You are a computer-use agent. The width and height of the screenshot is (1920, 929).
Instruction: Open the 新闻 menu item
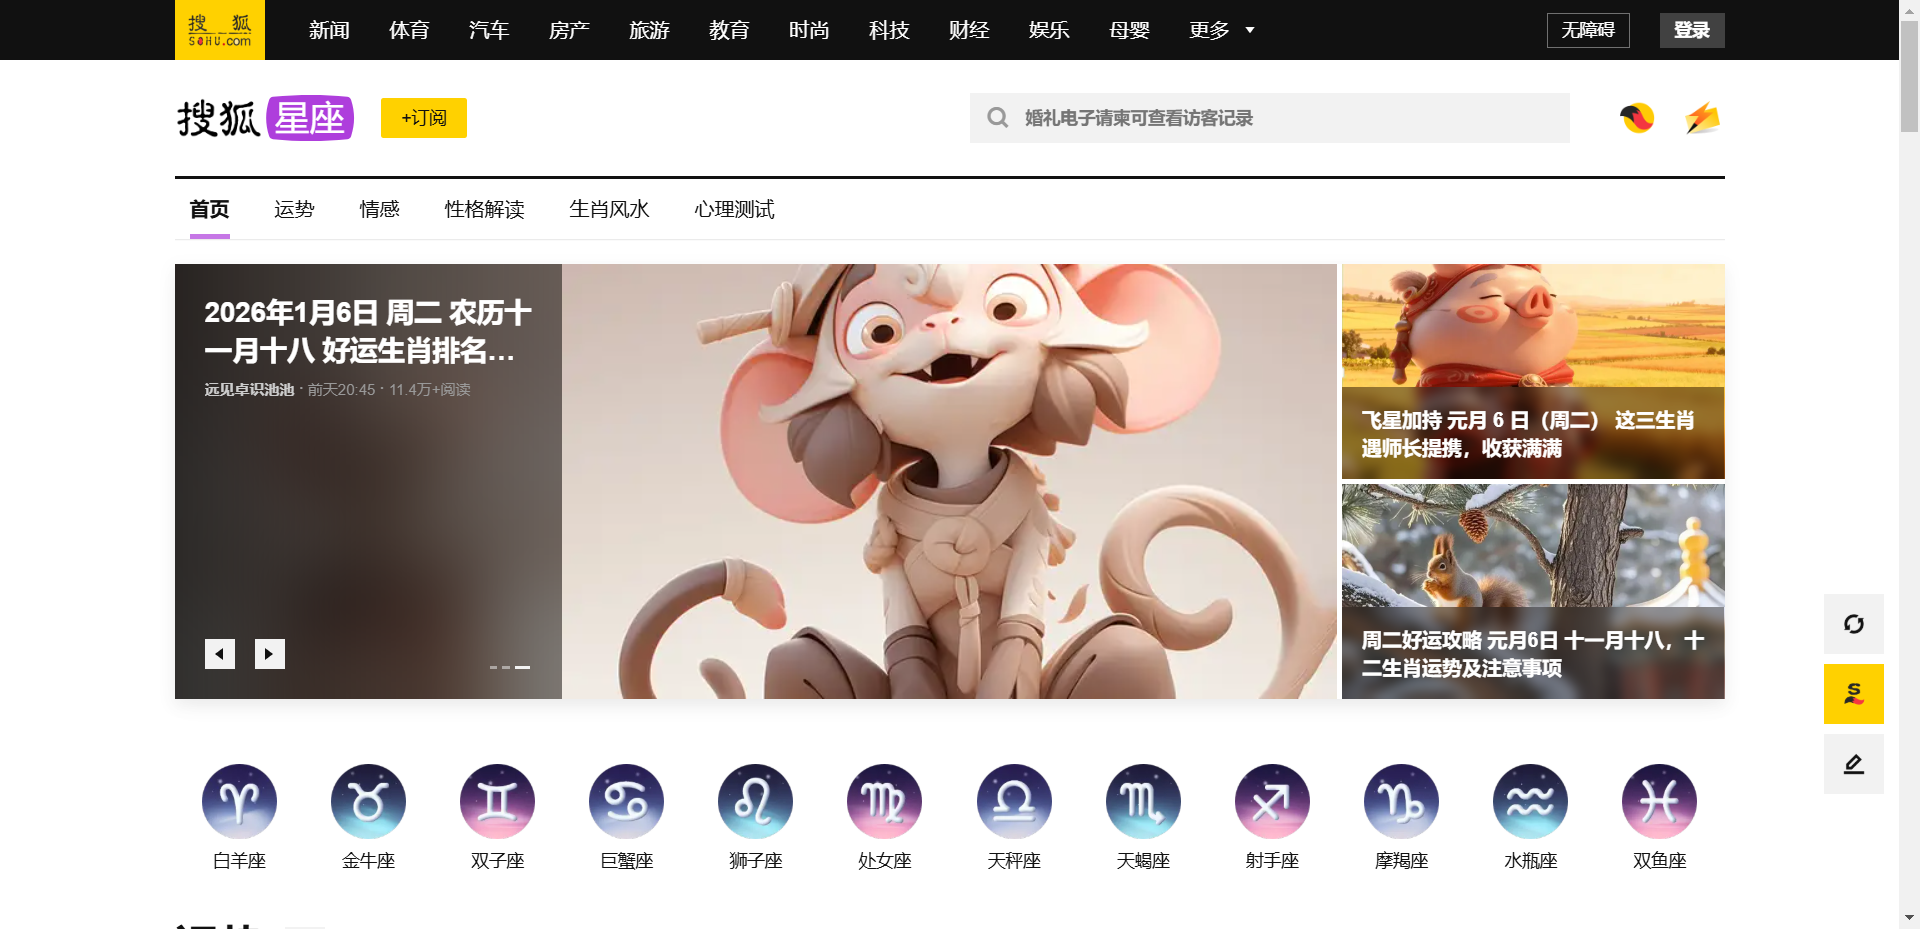329,30
